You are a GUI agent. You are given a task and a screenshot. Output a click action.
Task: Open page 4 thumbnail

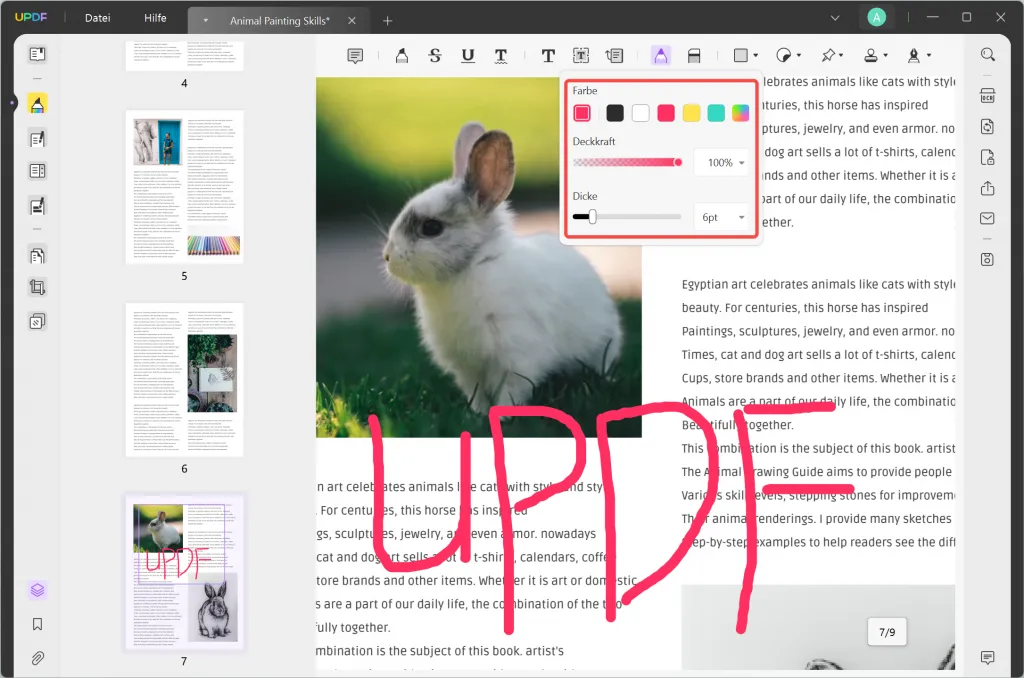185,56
